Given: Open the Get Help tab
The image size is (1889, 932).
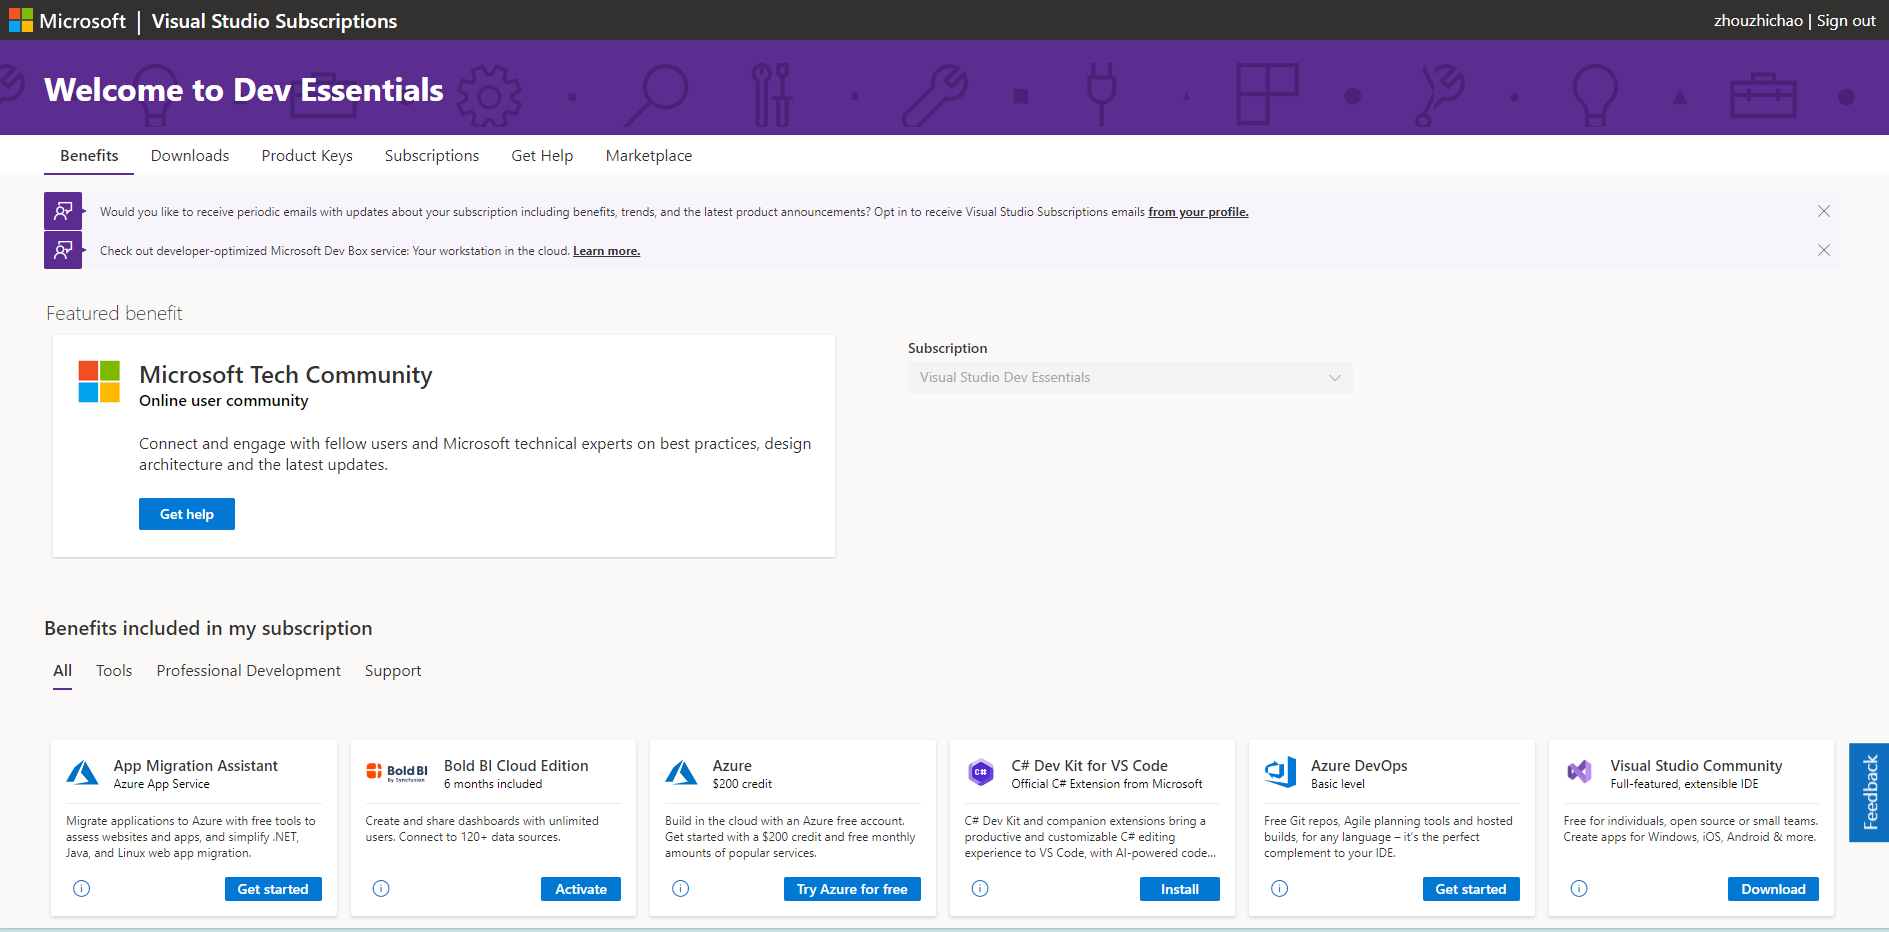Looking at the screenshot, I should (x=542, y=156).
